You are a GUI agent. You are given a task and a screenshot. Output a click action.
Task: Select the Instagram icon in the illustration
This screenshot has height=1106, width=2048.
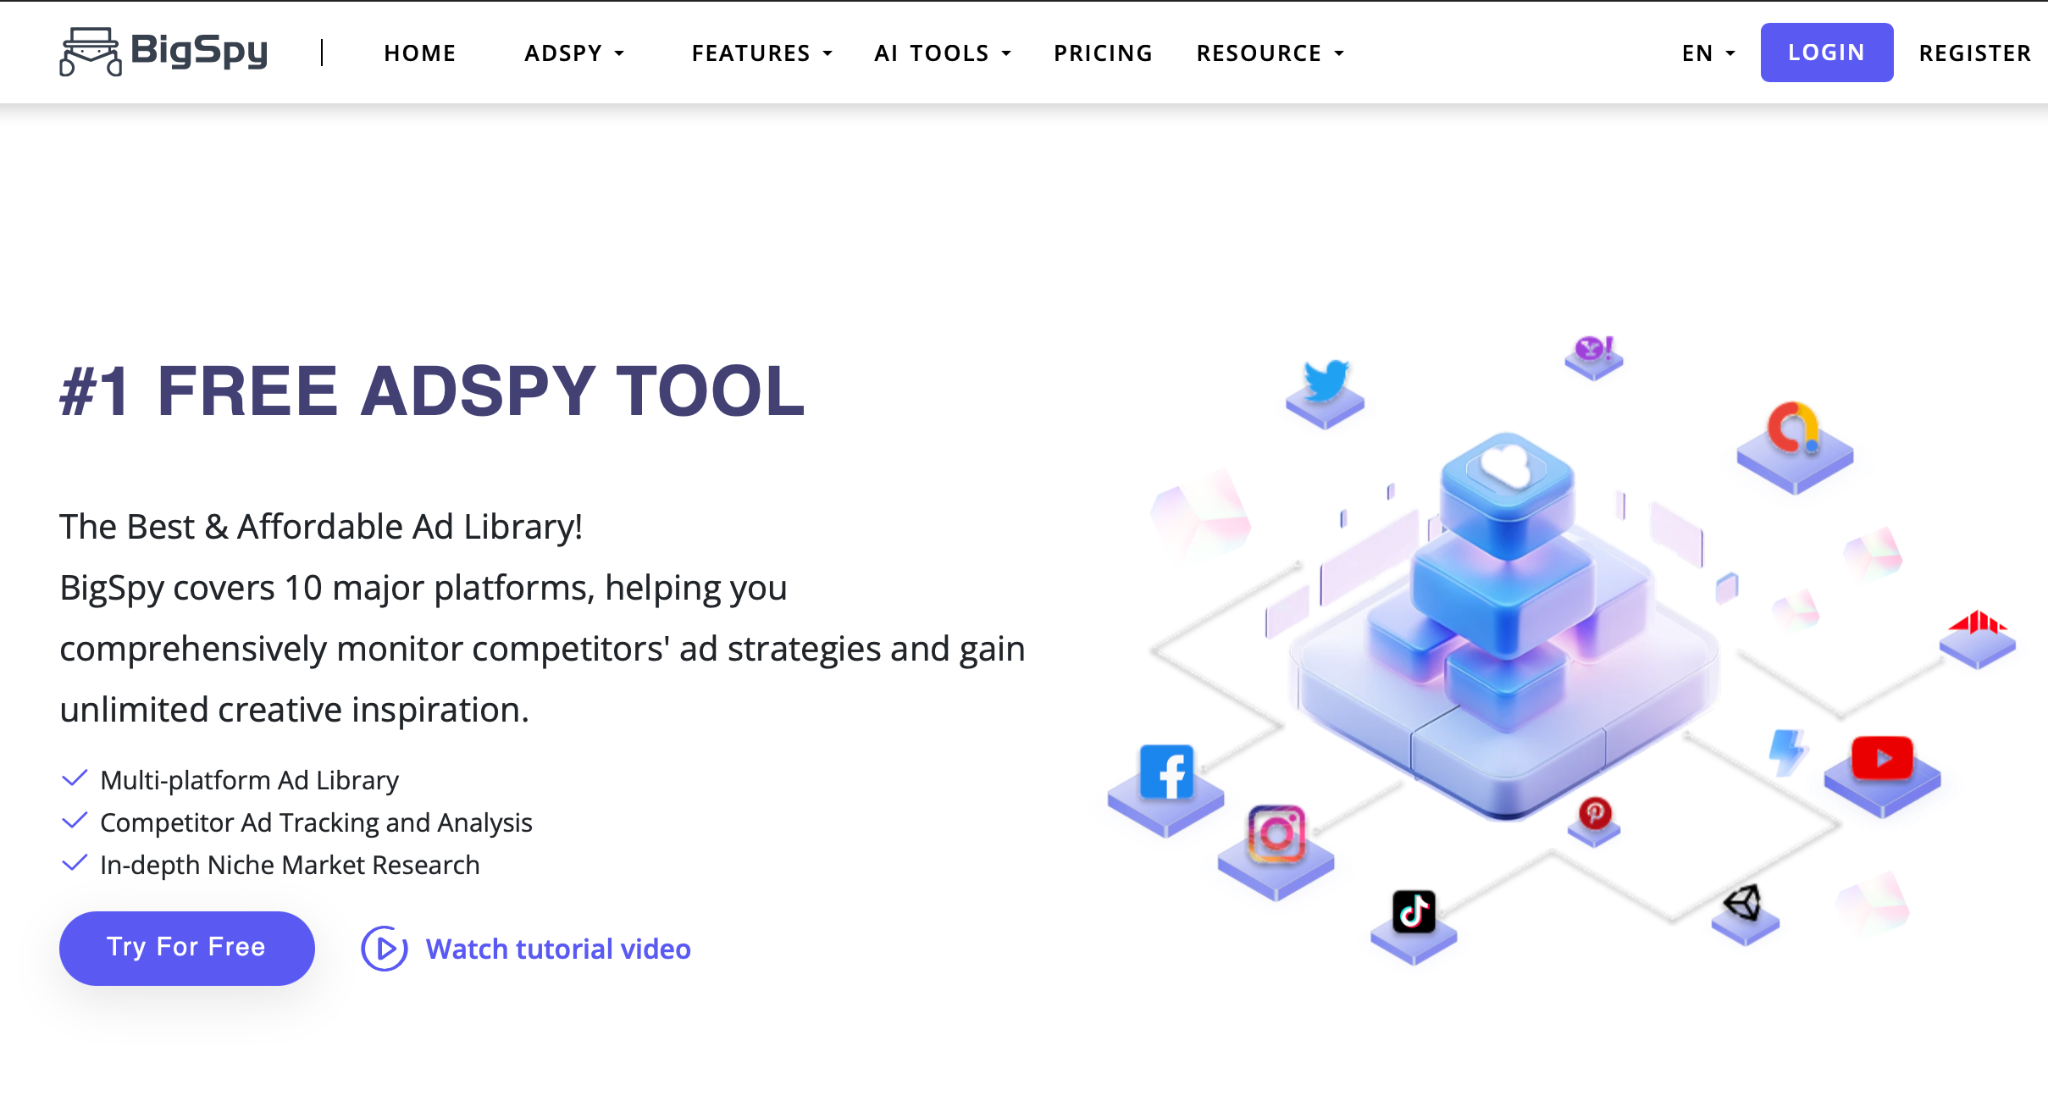[1276, 833]
